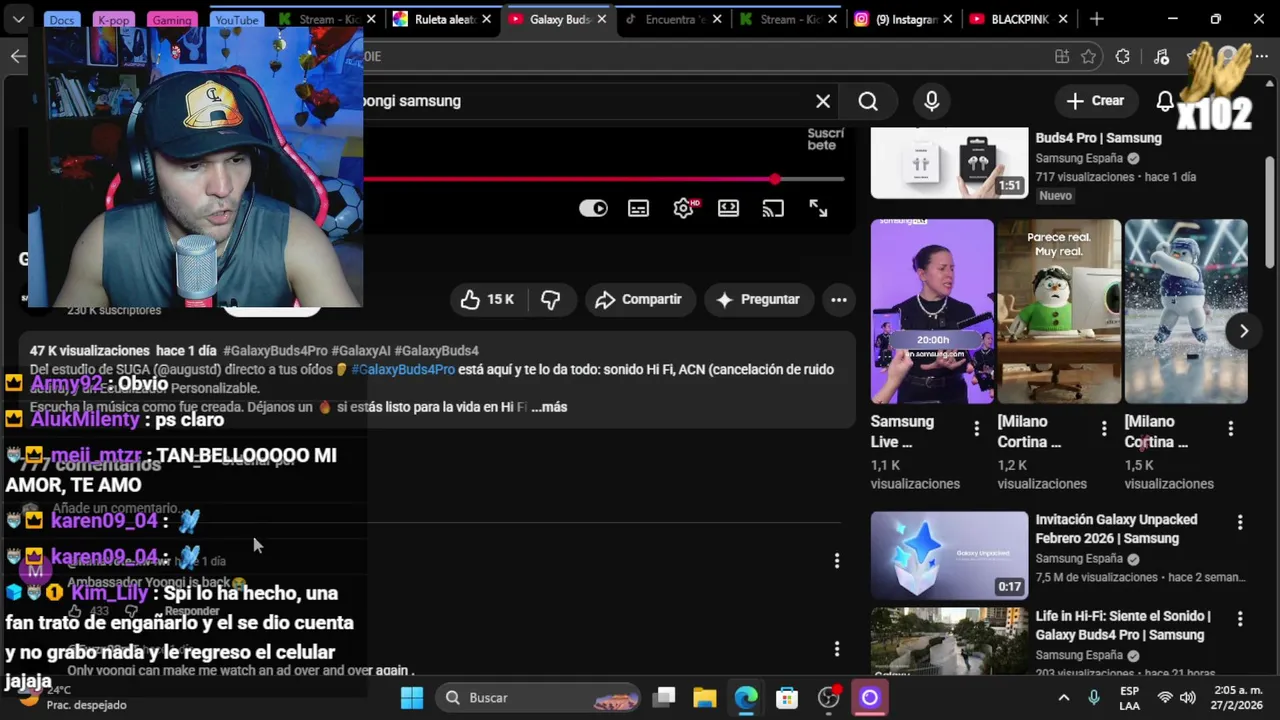This screenshot has height=720, width=1280.
Task: Expand the description with ...más
Action: pos(549,407)
